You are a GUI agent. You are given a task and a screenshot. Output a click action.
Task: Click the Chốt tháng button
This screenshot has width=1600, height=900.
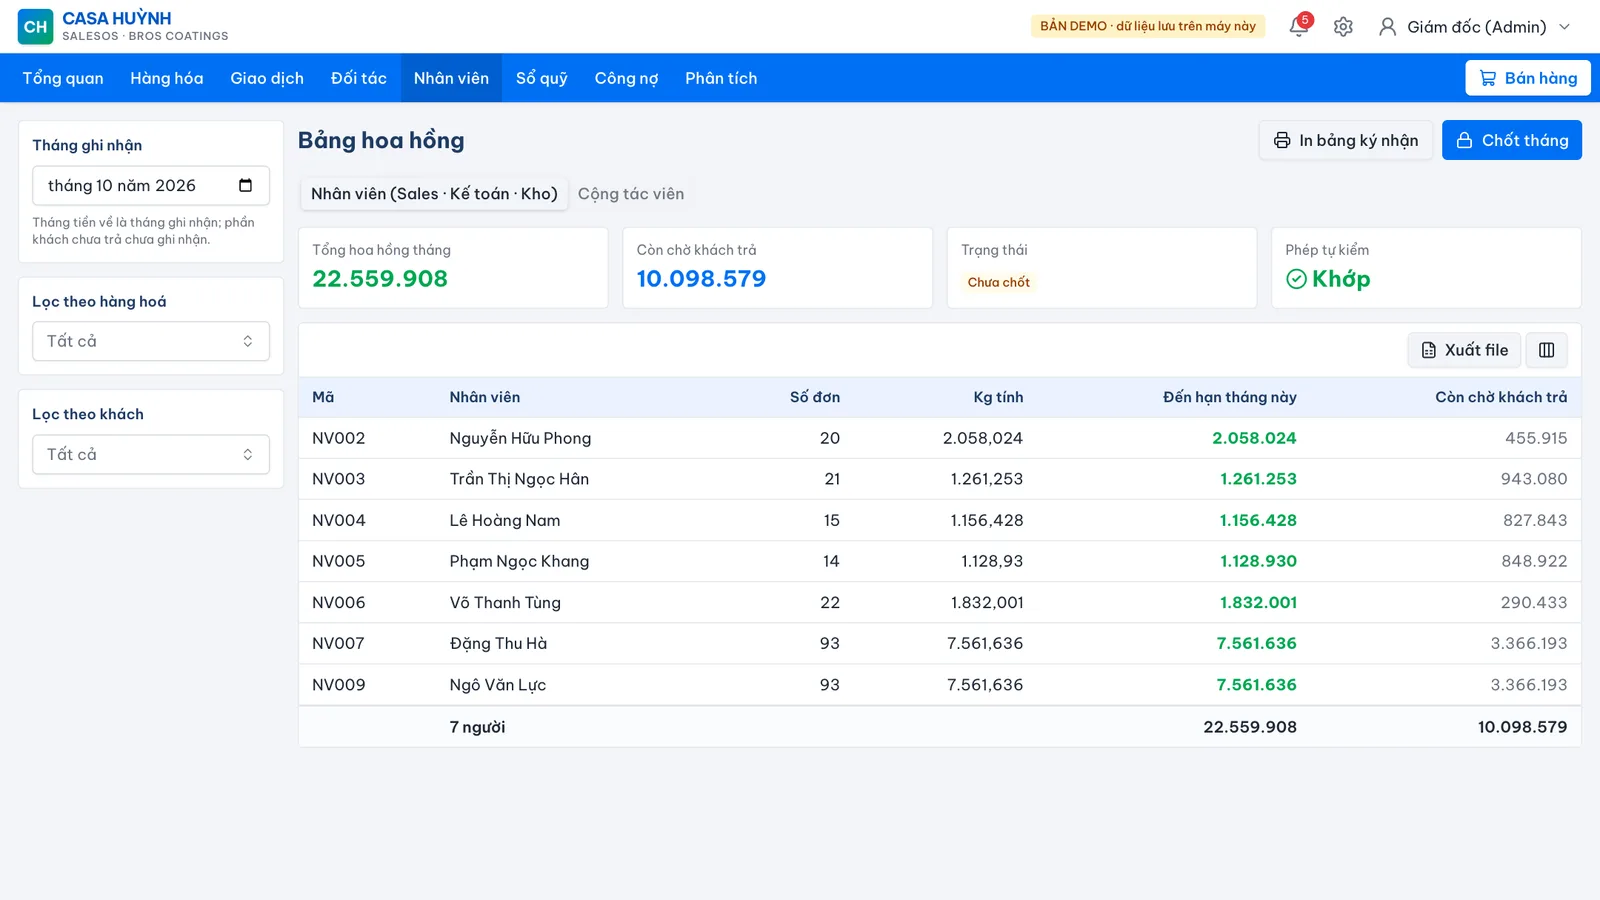(x=1512, y=140)
